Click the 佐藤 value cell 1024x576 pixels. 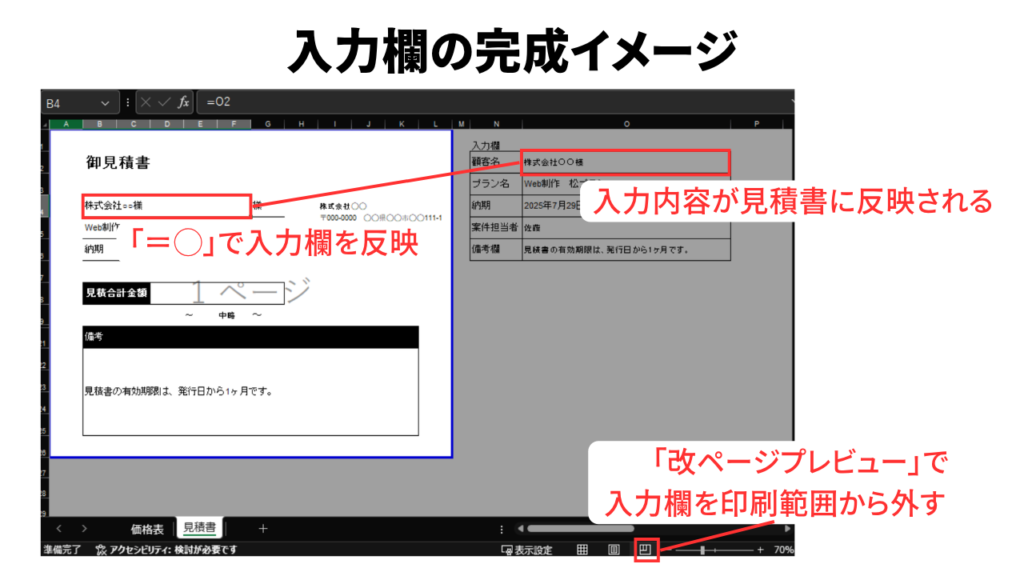[626, 228]
